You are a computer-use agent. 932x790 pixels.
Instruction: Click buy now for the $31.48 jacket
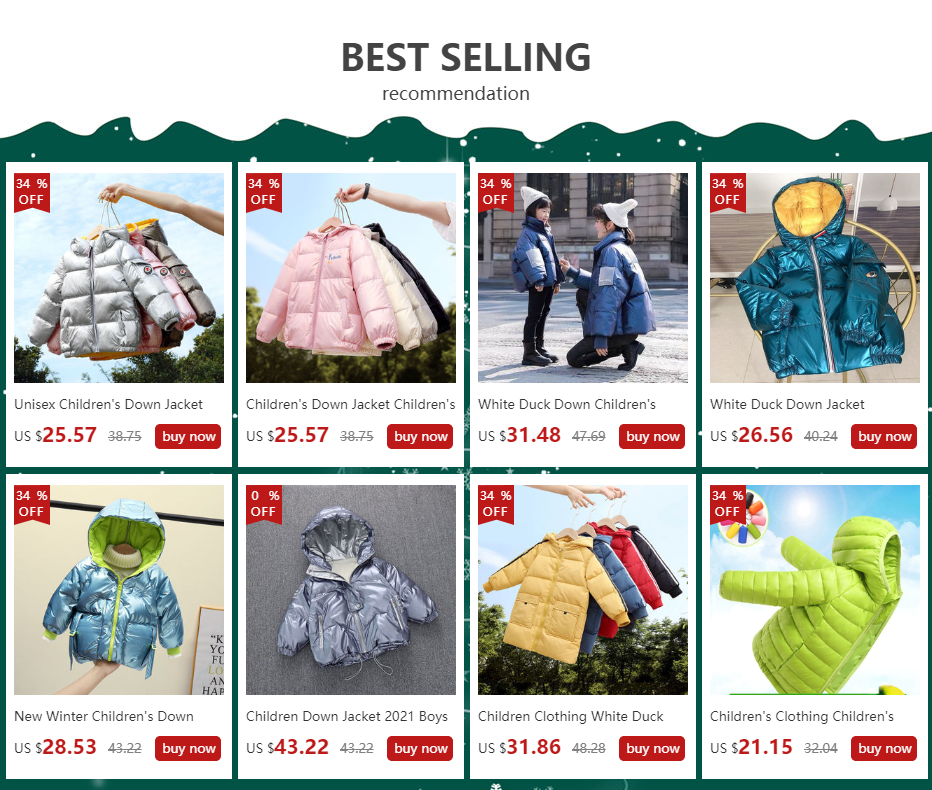(x=652, y=436)
